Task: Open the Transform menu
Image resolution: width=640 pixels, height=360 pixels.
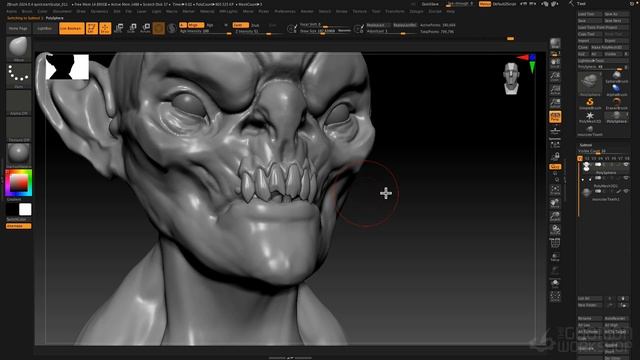Action: tap(395, 11)
